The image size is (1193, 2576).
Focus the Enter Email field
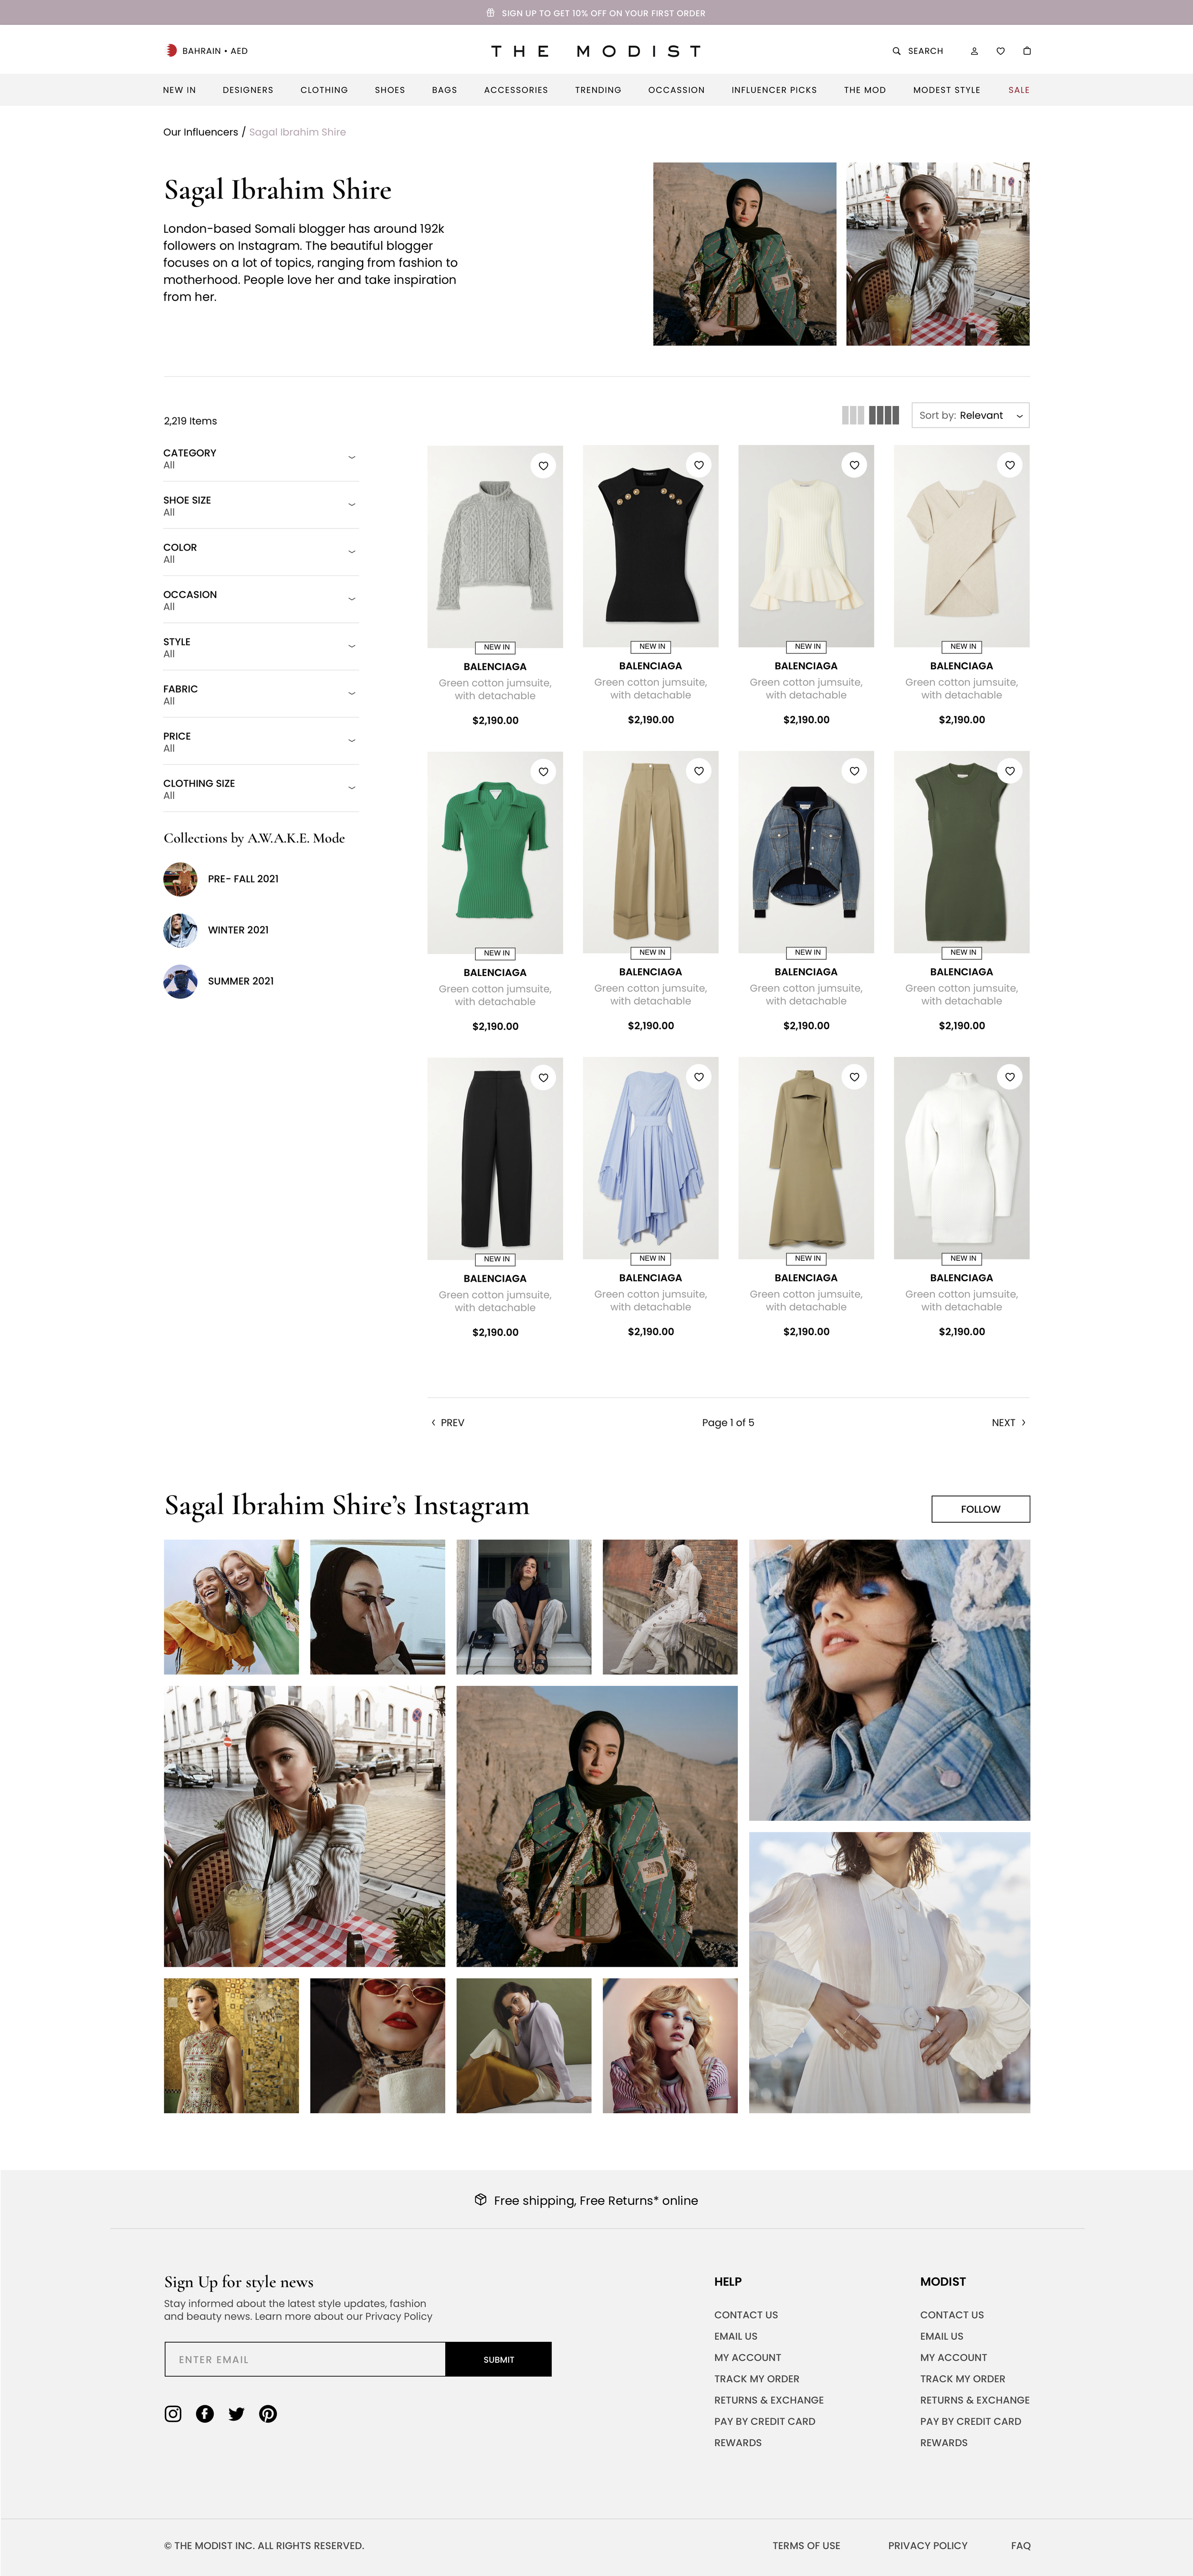click(305, 2359)
